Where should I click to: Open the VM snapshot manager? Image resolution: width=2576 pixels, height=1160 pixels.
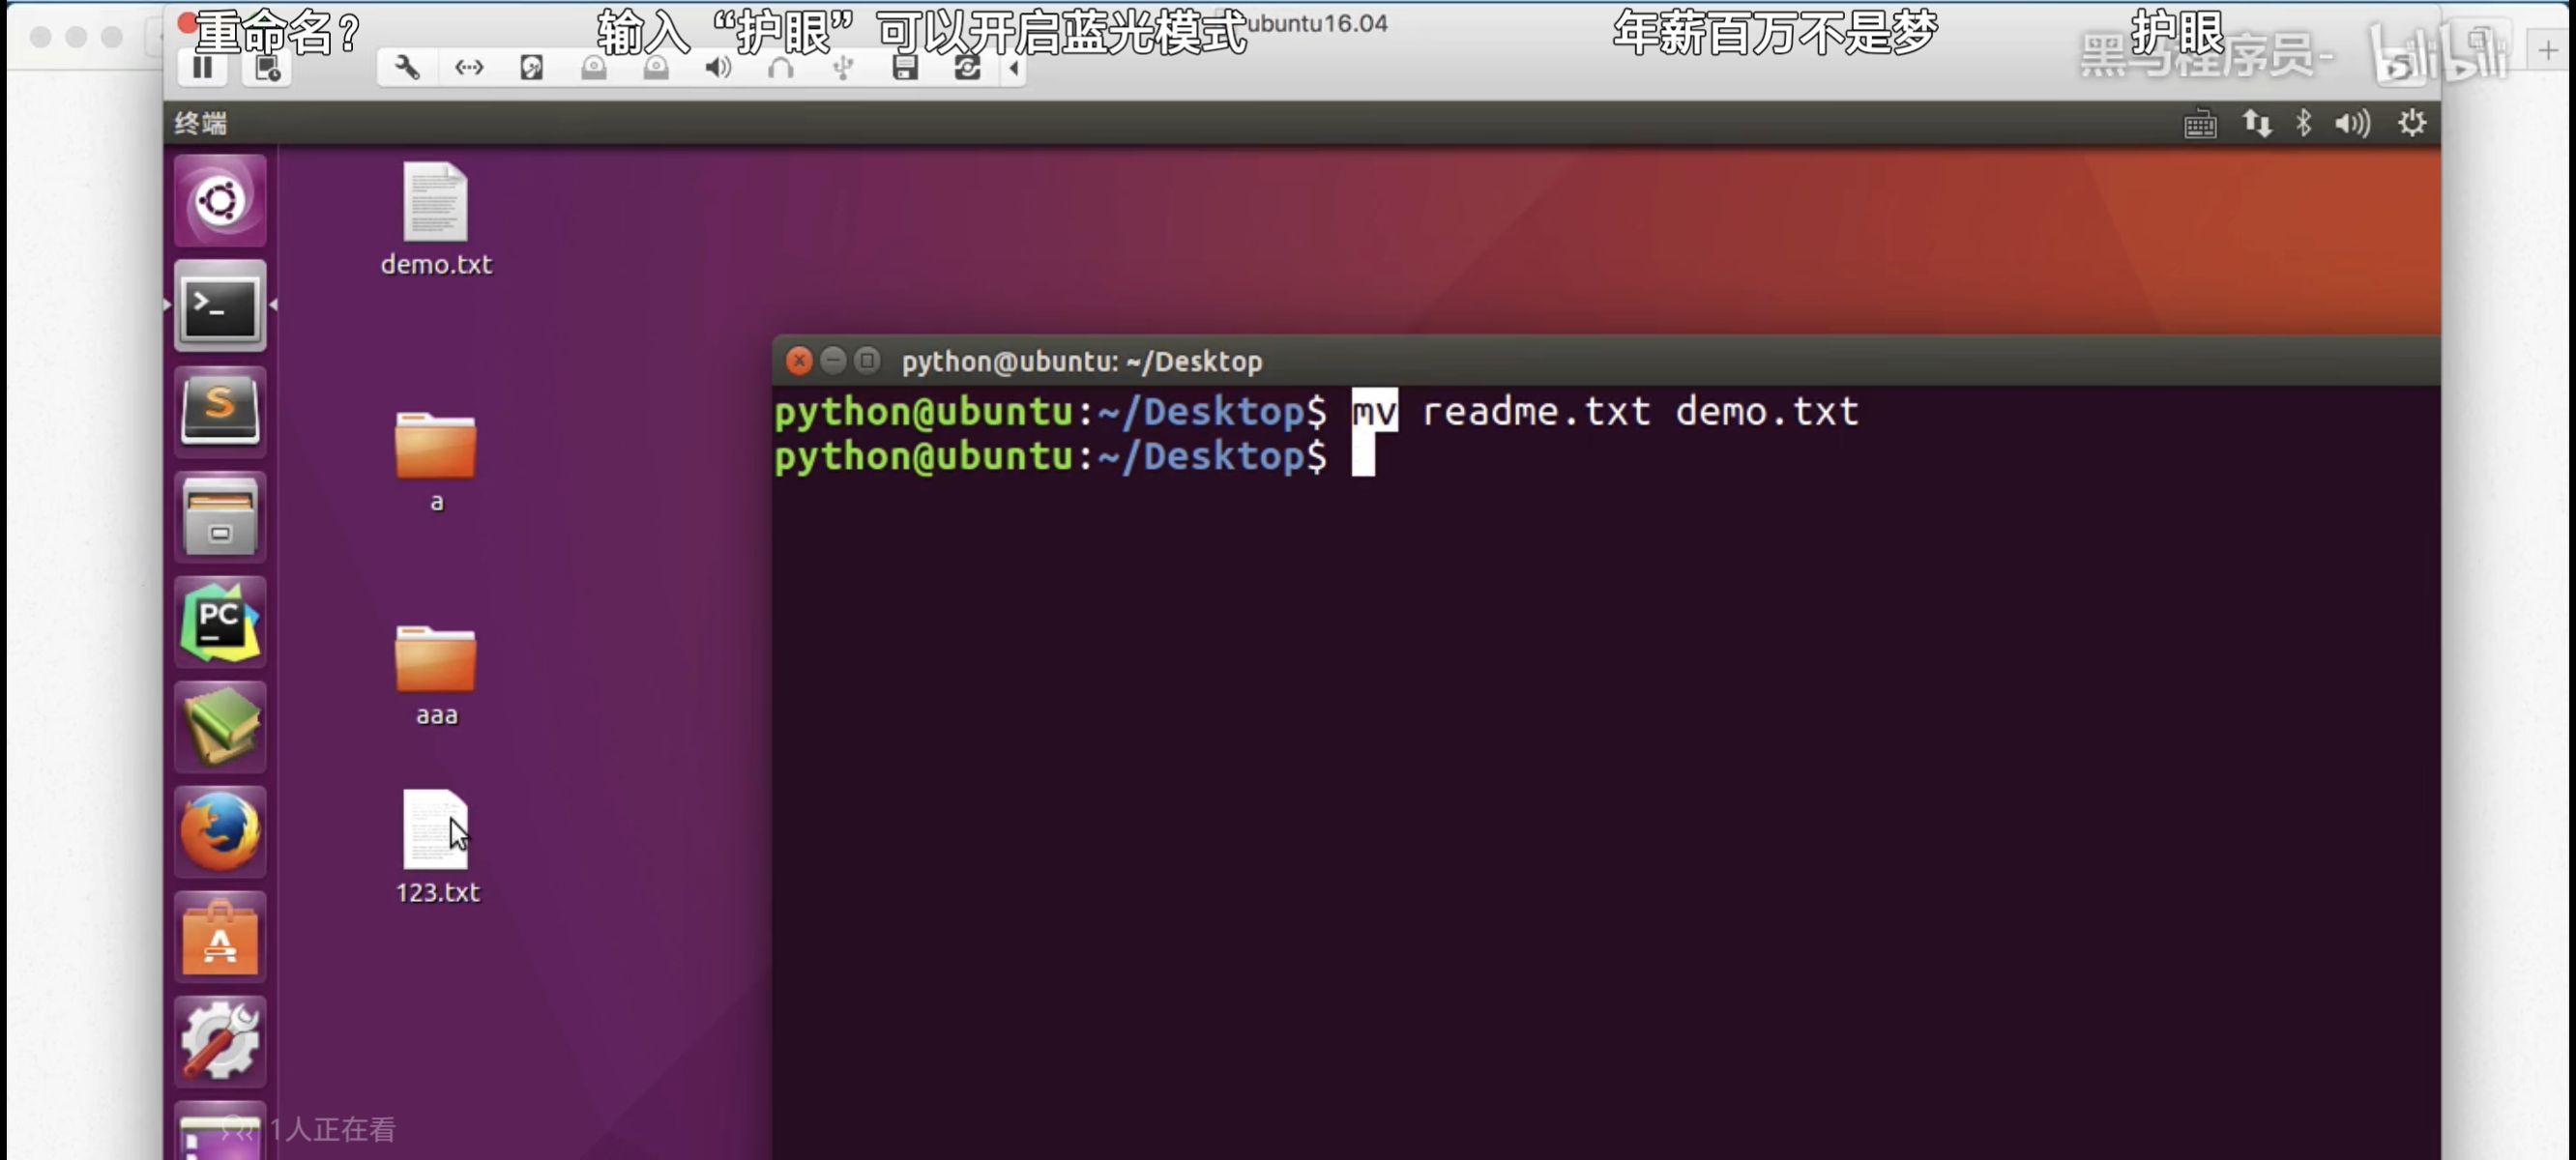(267, 68)
